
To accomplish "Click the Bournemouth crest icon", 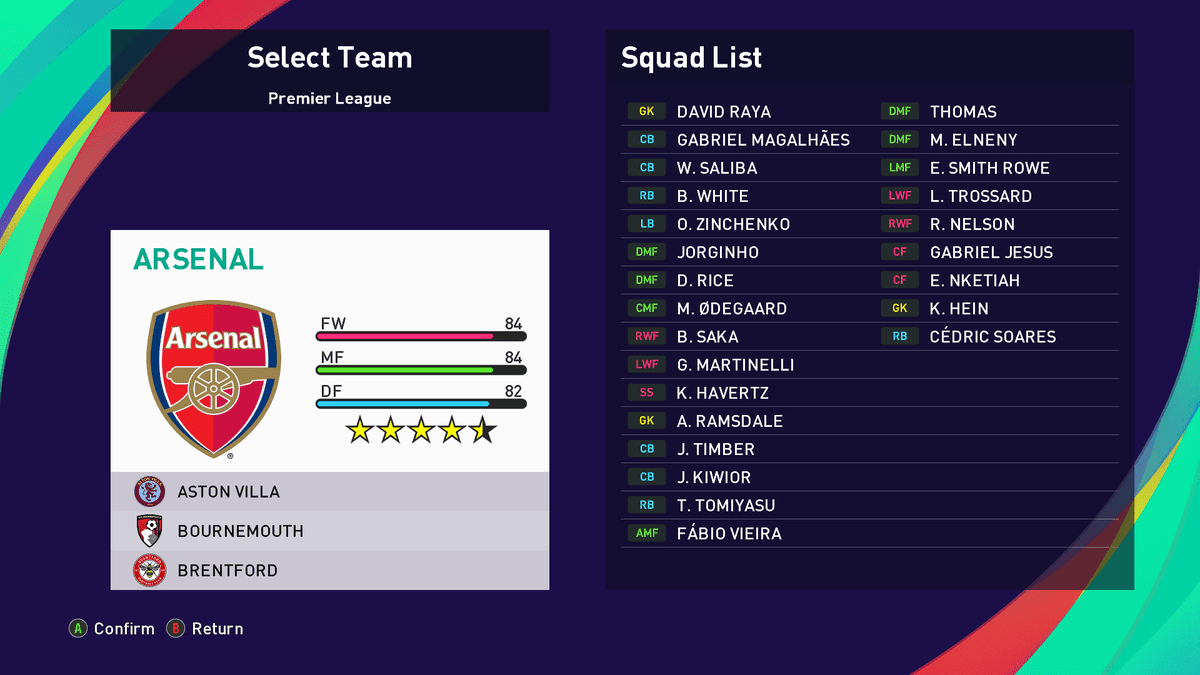I will pos(149,531).
